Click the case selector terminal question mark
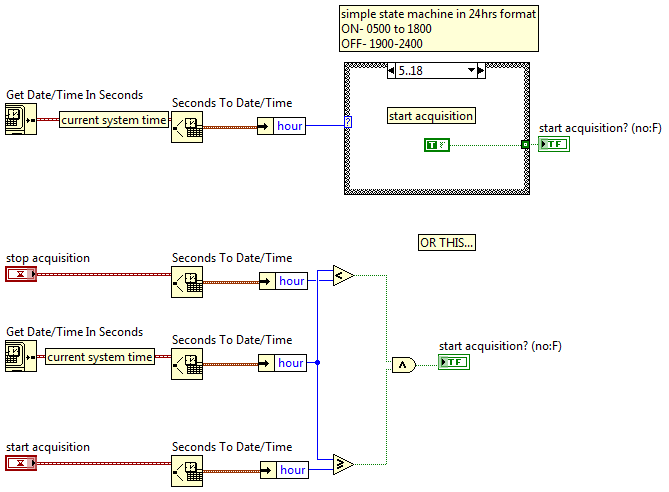 [x=348, y=122]
